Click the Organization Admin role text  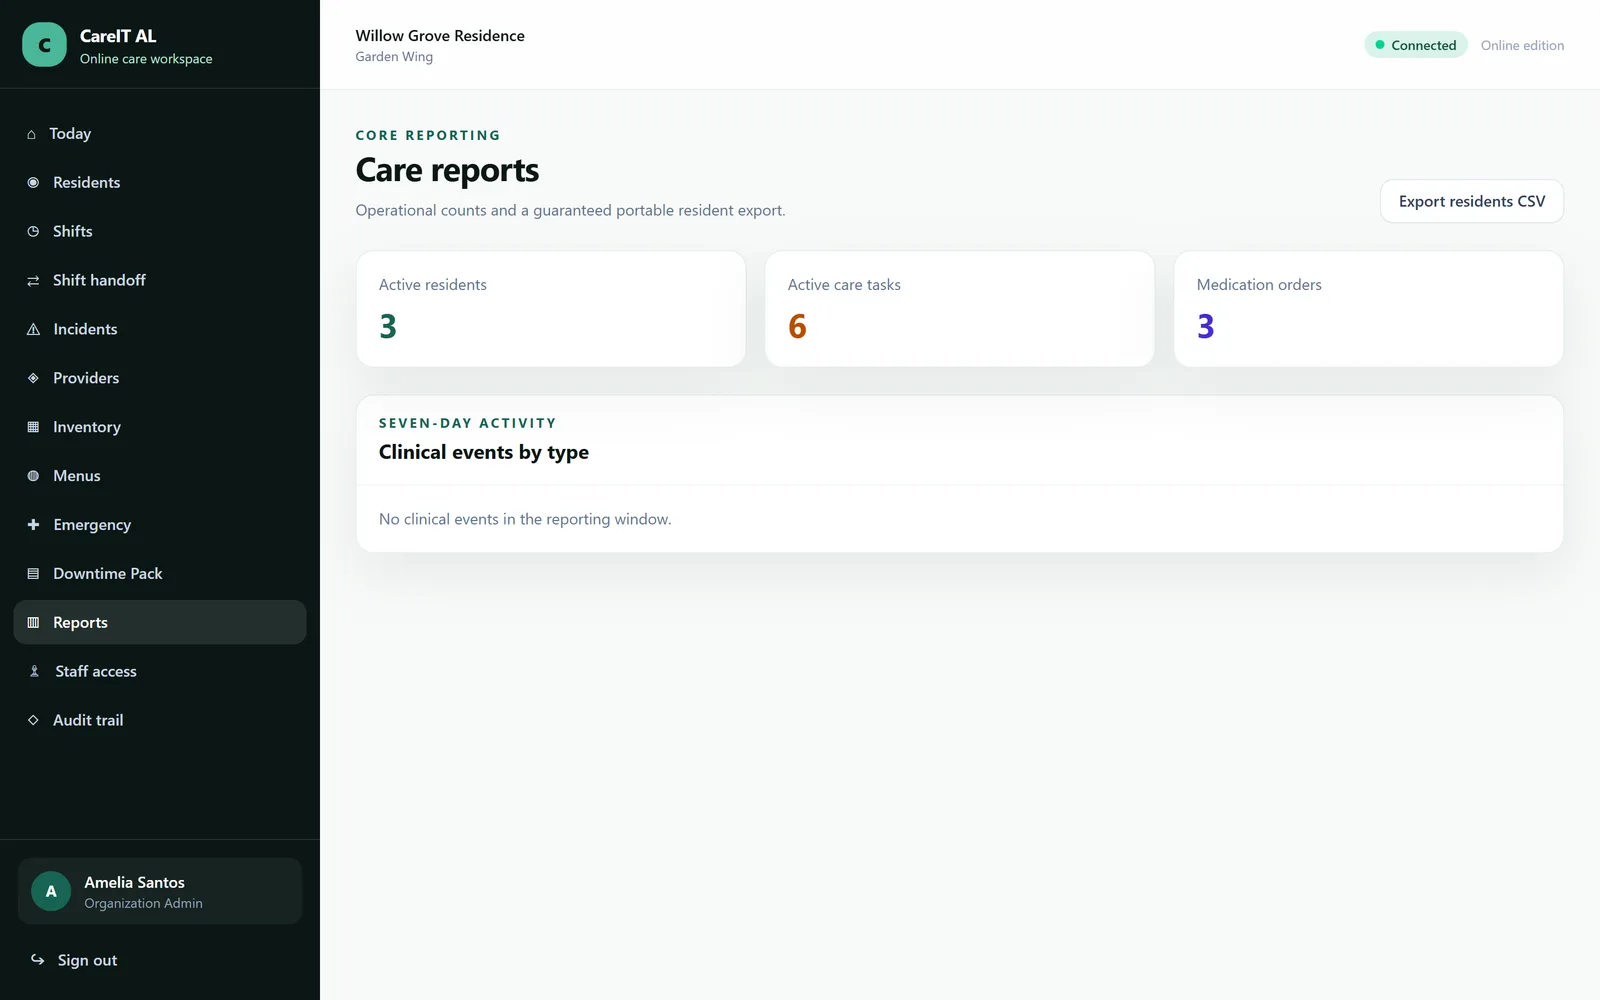pyautogui.click(x=143, y=904)
